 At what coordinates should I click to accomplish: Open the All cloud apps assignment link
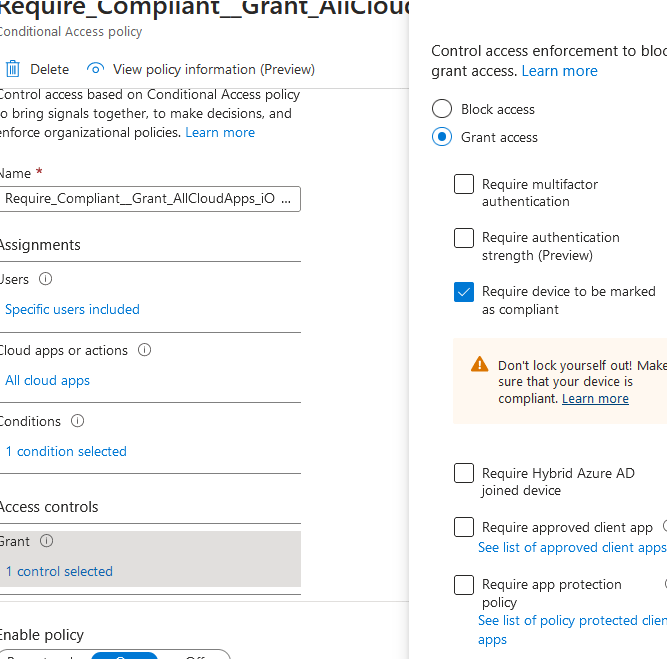47,380
